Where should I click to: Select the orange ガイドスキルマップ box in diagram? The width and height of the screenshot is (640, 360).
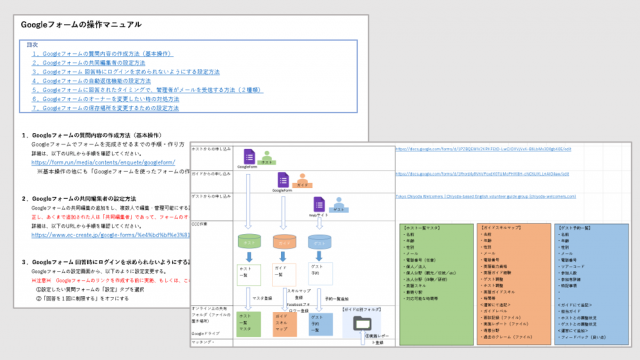tap(284, 324)
